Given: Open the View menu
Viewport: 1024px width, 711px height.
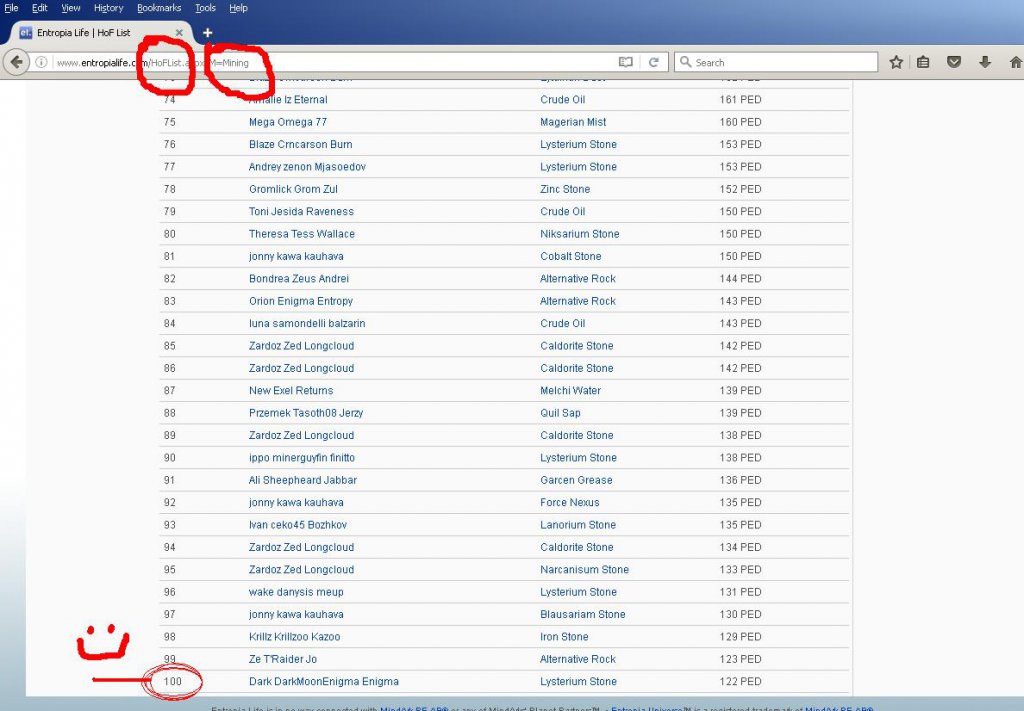Looking at the screenshot, I should (x=71, y=8).
